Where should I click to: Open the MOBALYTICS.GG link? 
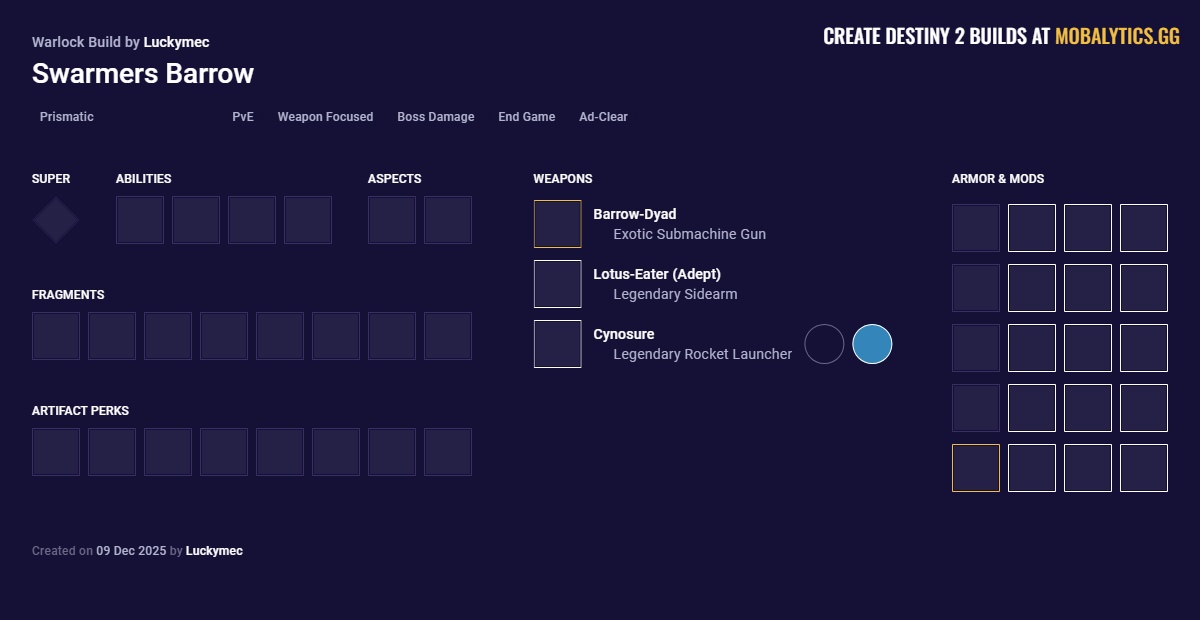tap(1117, 37)
